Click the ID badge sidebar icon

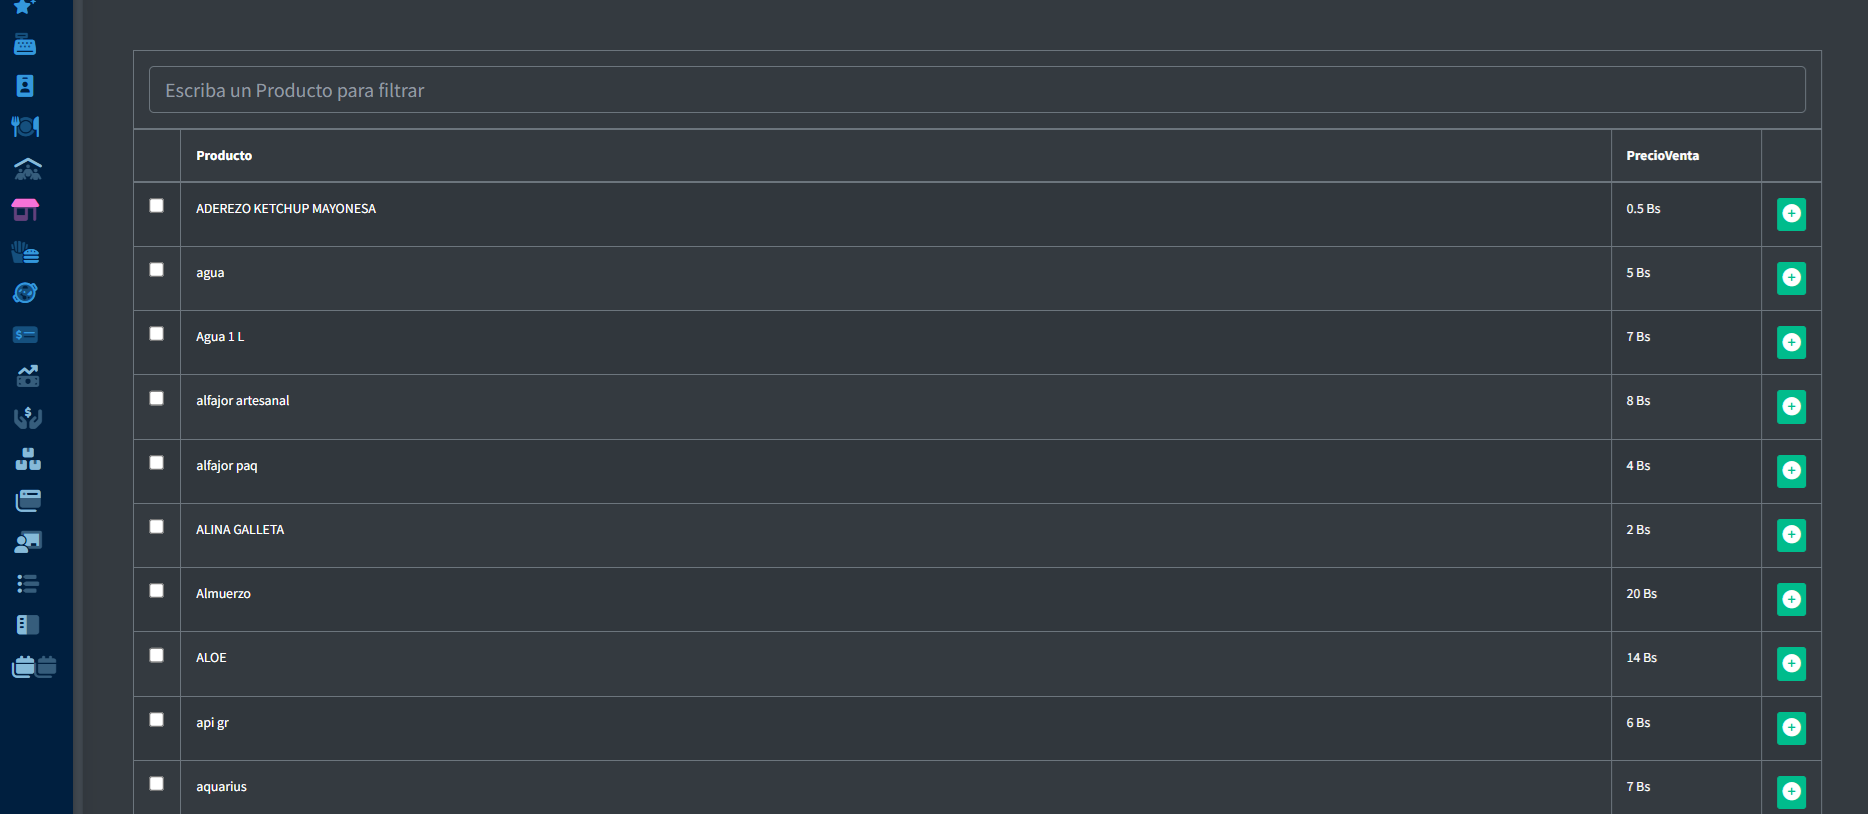(x=25, y=86)
